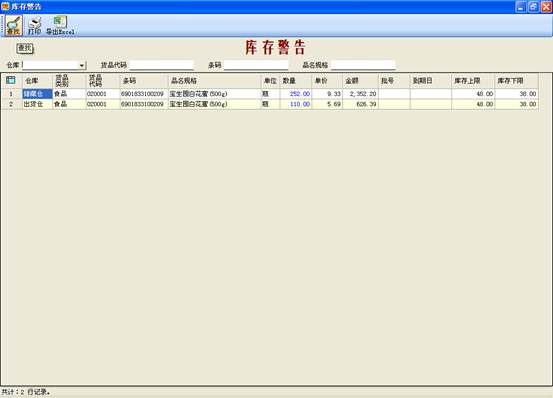553x398 pixels.
Task: Click the 查找 search toolbar icon
Action: 13,25
